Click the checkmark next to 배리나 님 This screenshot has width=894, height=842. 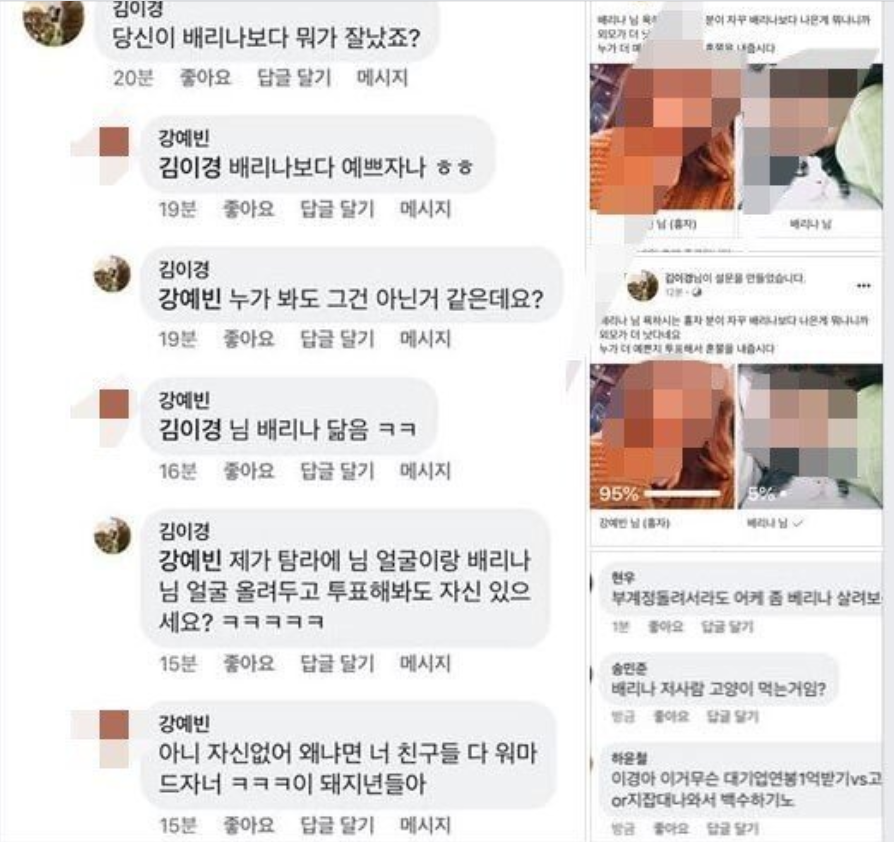[x=797, y=523]
